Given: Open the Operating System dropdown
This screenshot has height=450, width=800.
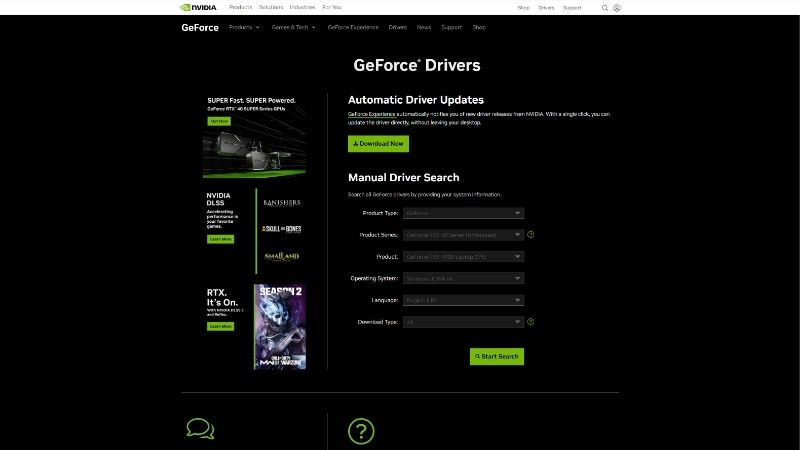Looking at the screenshot, I should click(x=463, y=279).
